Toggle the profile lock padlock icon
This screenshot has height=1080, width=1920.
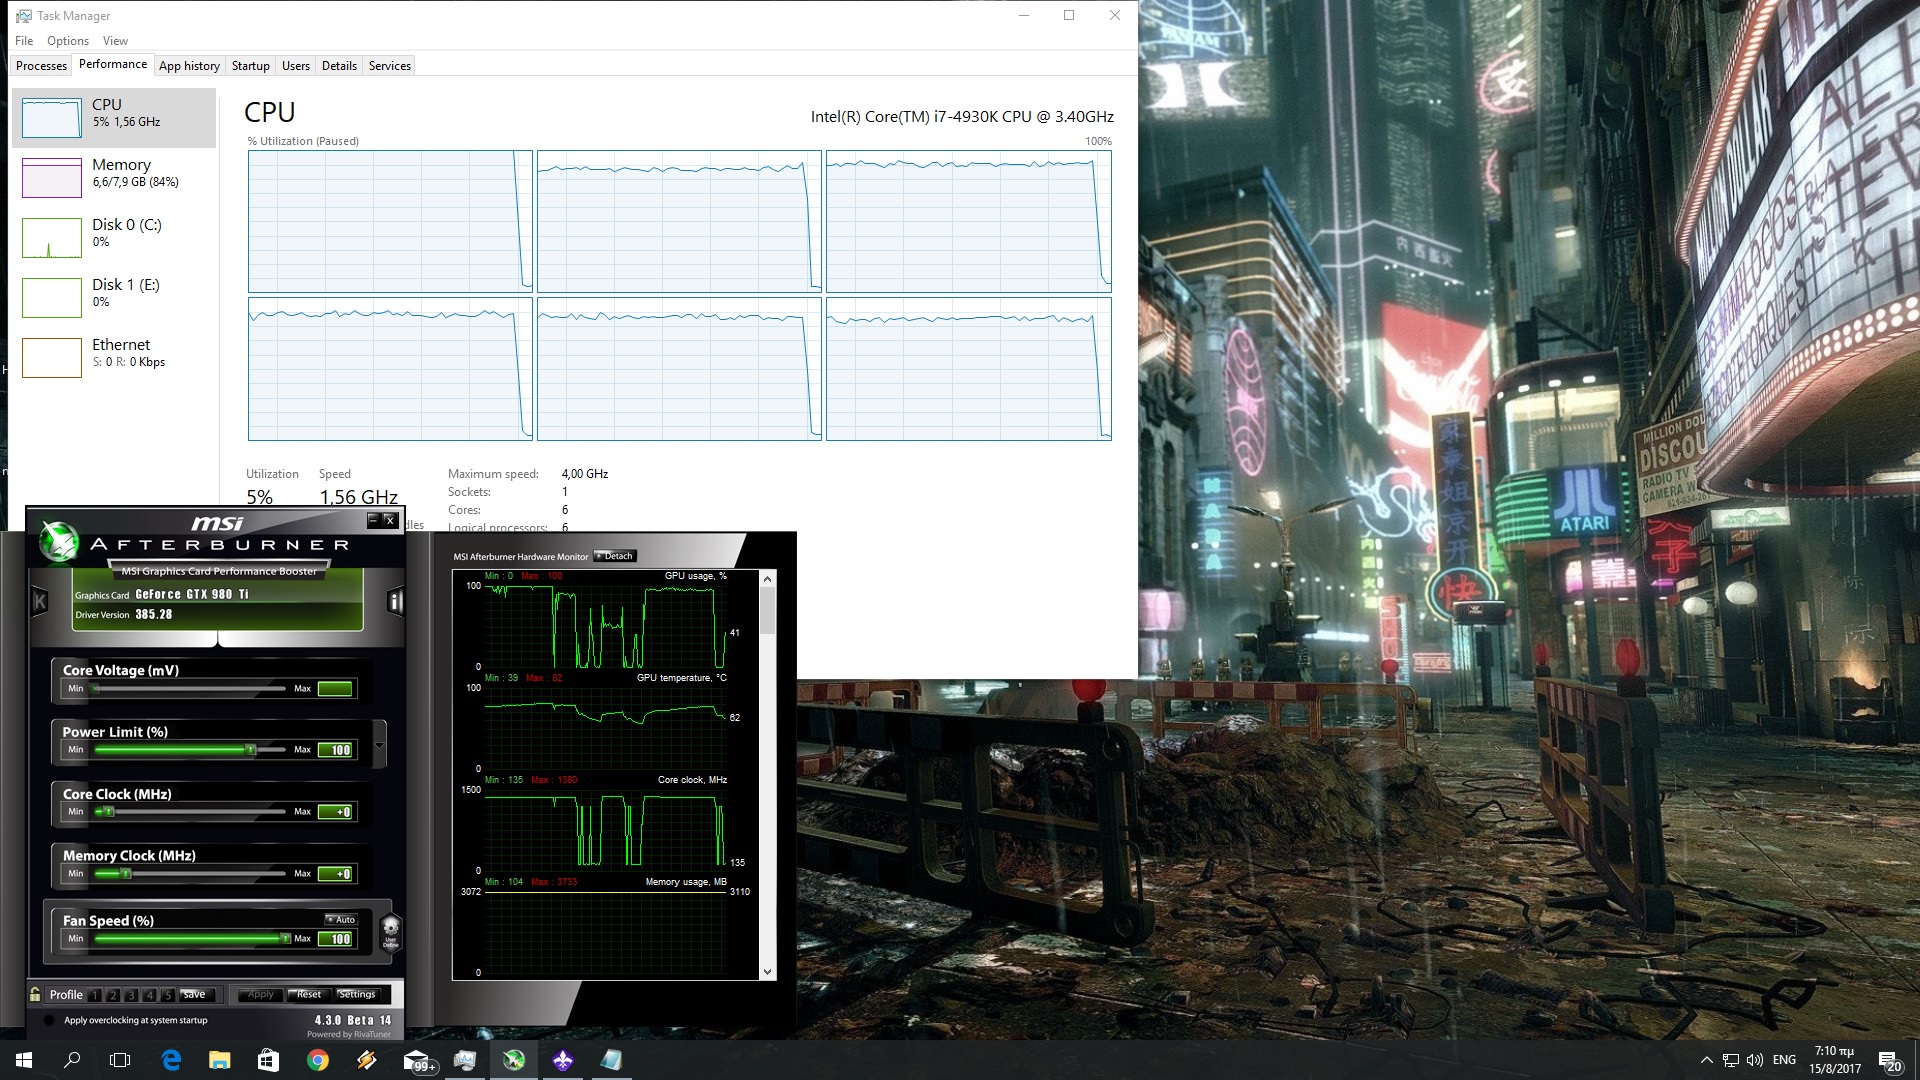[x=36, y=994]
